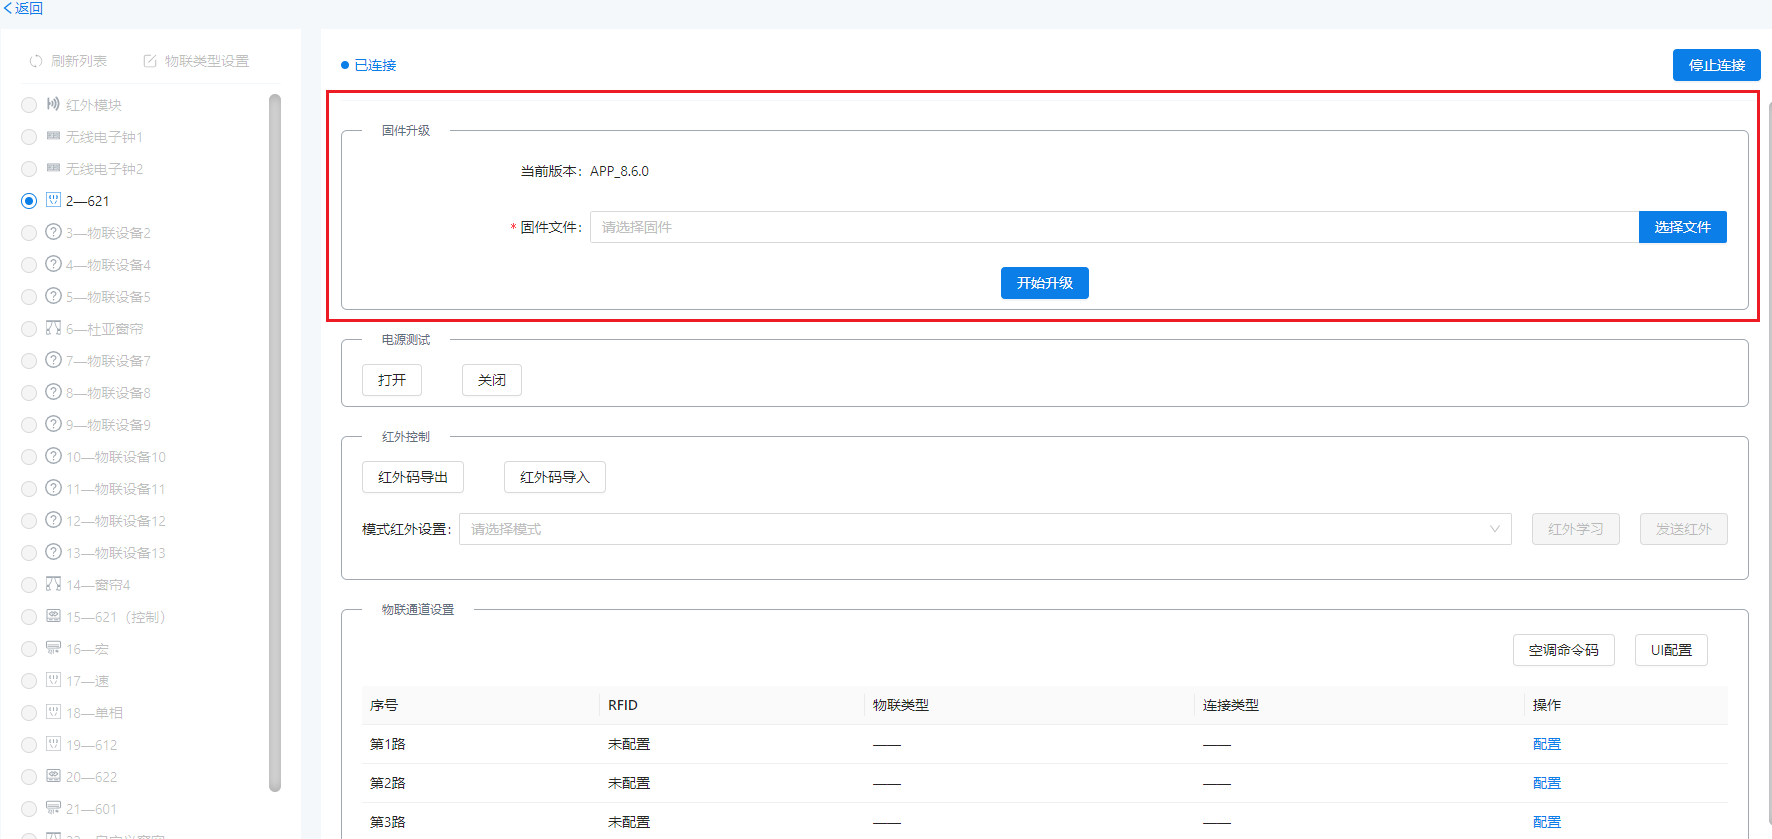The image size is (1772, 839).
Task: Click the question mark icon for 3—物联设备2
Action: tap(54, 232)
